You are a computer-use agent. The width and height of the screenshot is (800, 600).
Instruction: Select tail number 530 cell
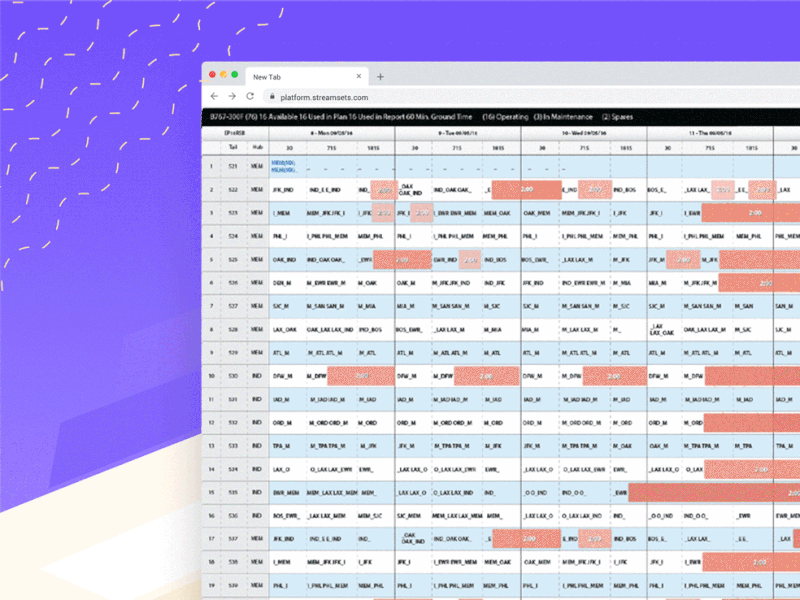point(233,376)
